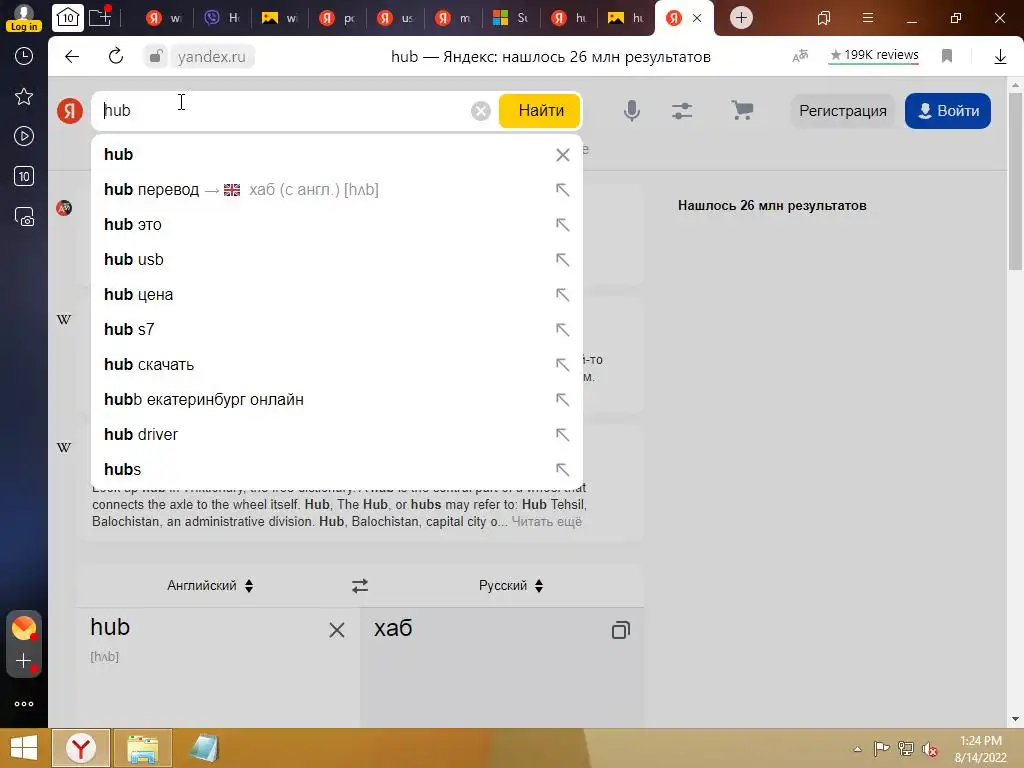Open the Windows Start button
The height and width of the screenshot is (768, 1024).
pyautogui.click(x=24, y=748)
